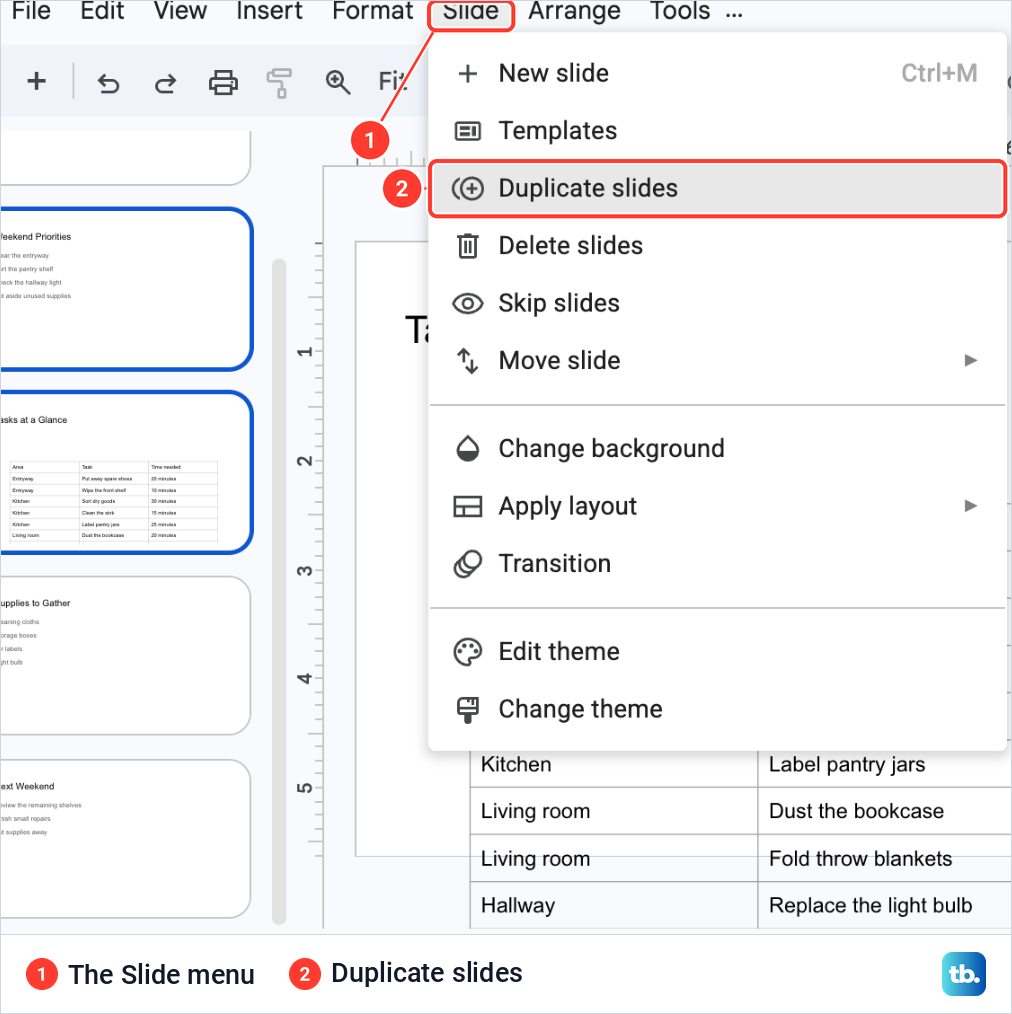Open the Tools menu
Viewport: 1012px width, 1014px height.
tap(680, 11)
